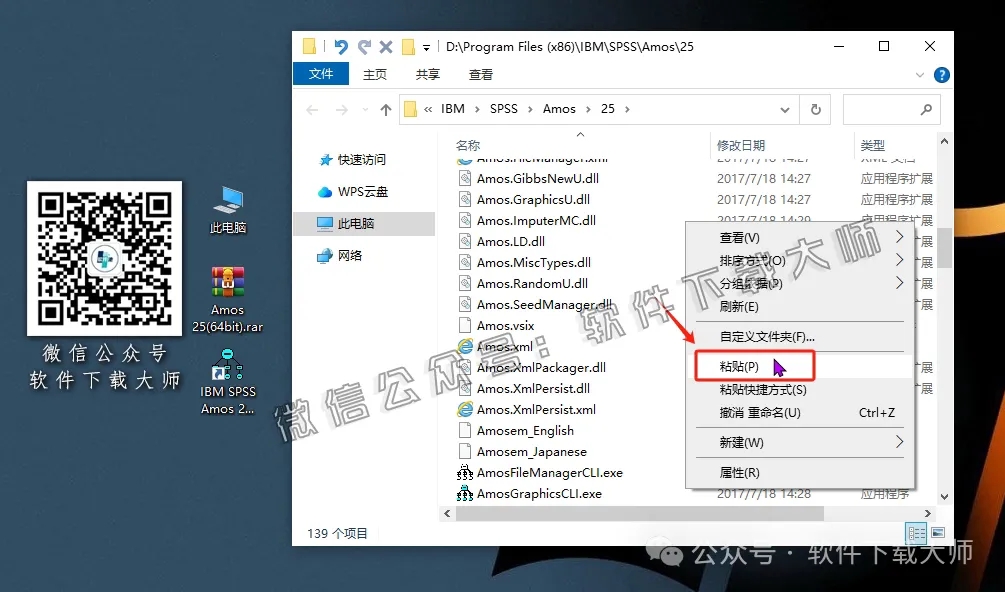Switch to details view with the list toggle
Viewport: 1005px width, 592px height.
(916, 532)
